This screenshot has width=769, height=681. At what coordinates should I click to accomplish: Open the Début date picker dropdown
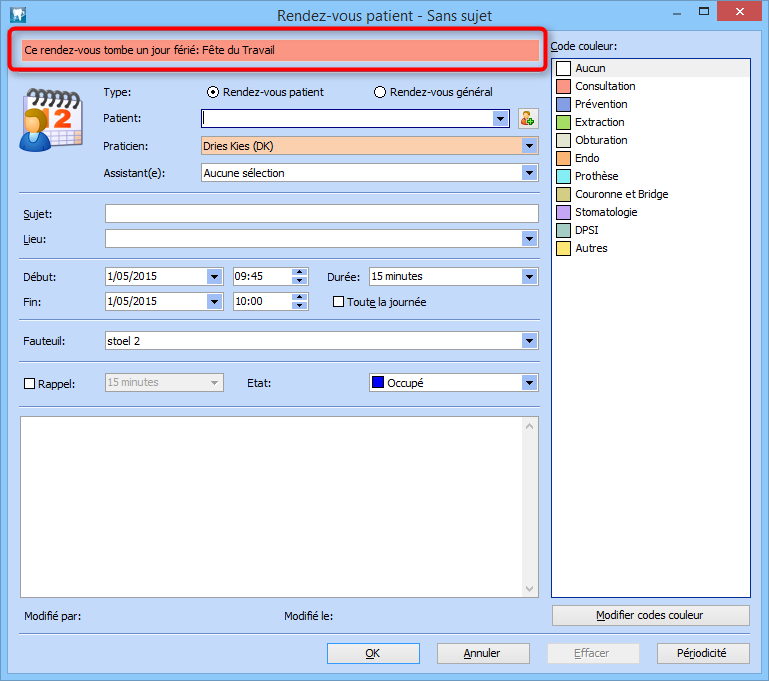point(214,277)
